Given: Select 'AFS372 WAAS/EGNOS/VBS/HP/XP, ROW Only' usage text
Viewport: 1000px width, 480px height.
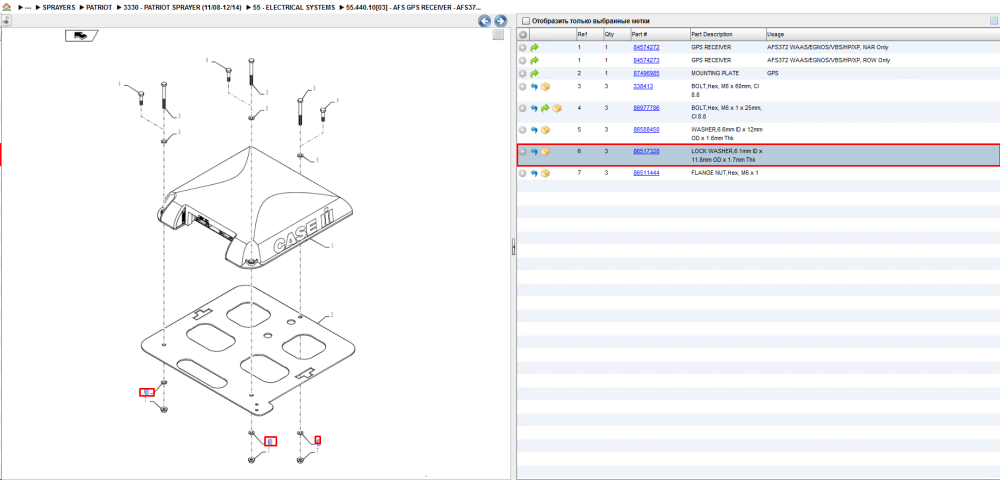Looking at the screenshot, I should coord(828,61).
